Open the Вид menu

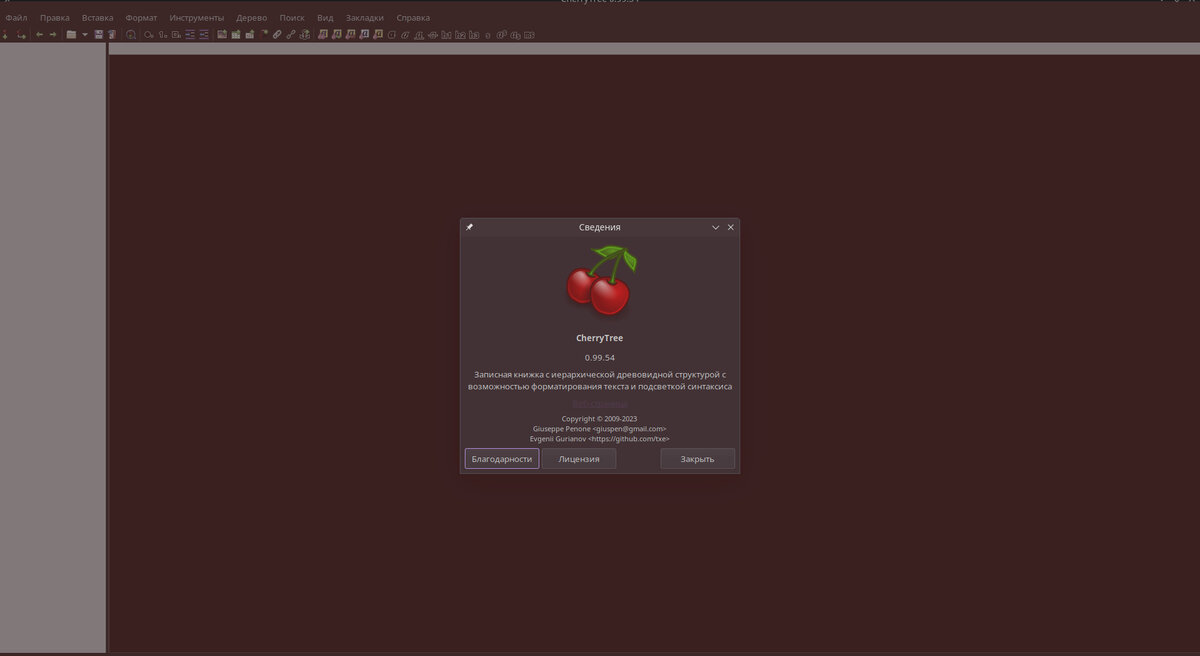325,18
